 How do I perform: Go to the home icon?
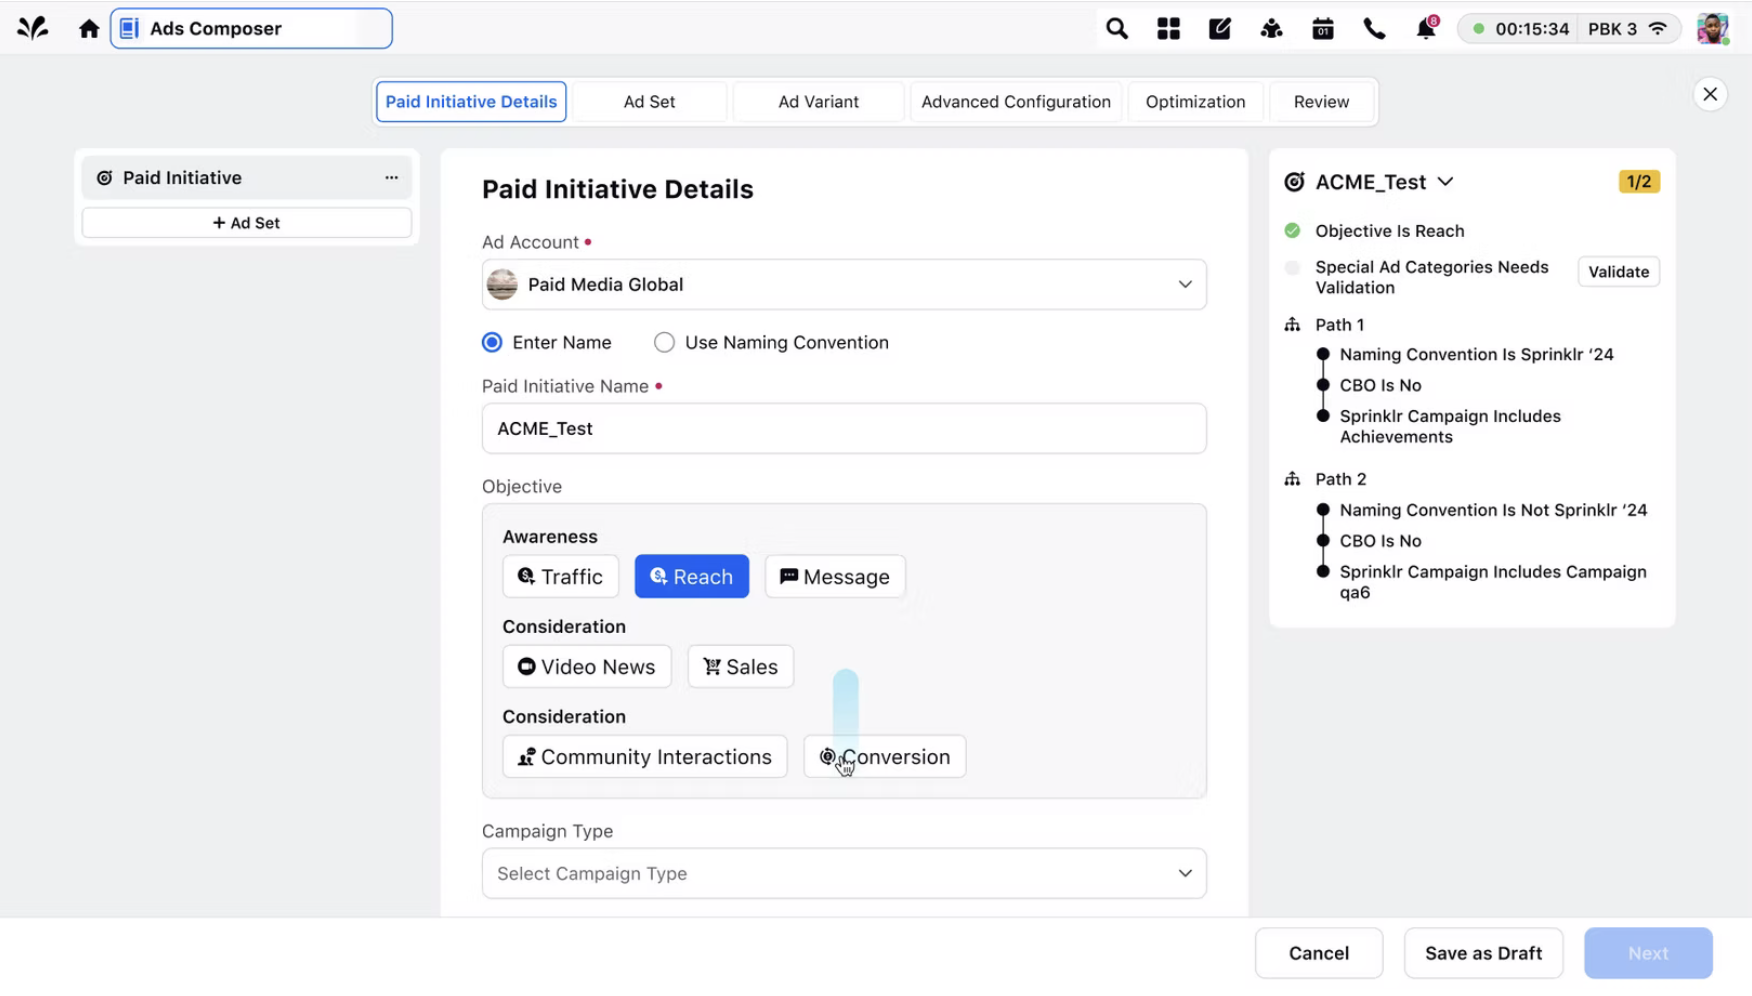89,28
